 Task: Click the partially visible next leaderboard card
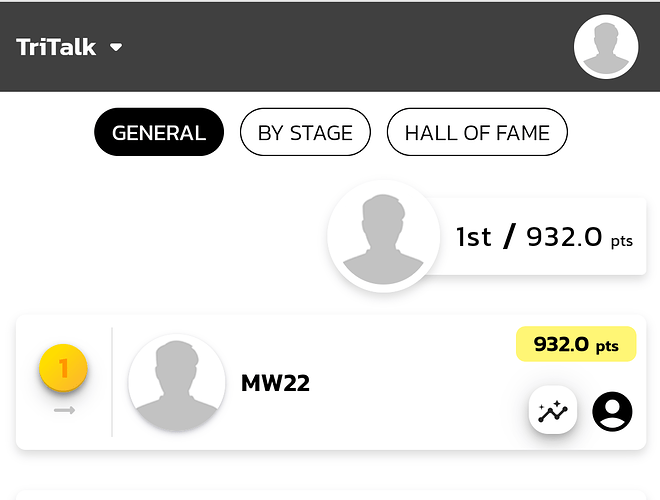(331, 495)
